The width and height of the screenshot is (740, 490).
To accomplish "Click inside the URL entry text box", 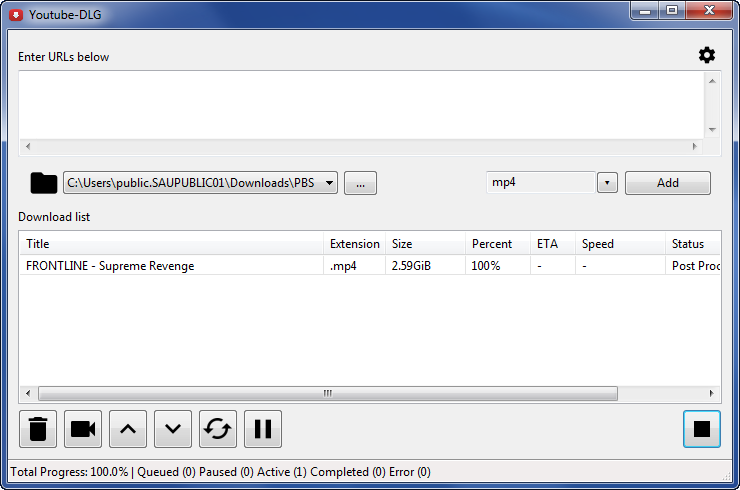I will click(362, 105).
